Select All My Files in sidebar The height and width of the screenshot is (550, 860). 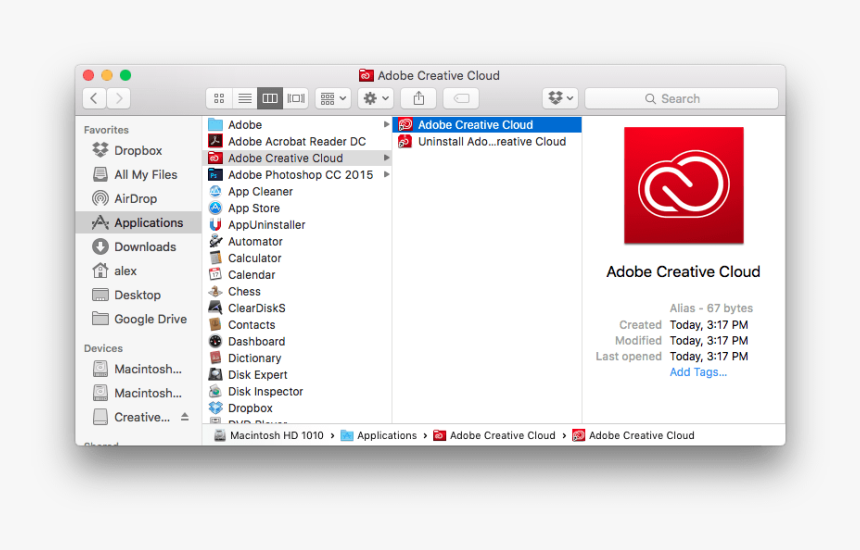tap(138, 174)
